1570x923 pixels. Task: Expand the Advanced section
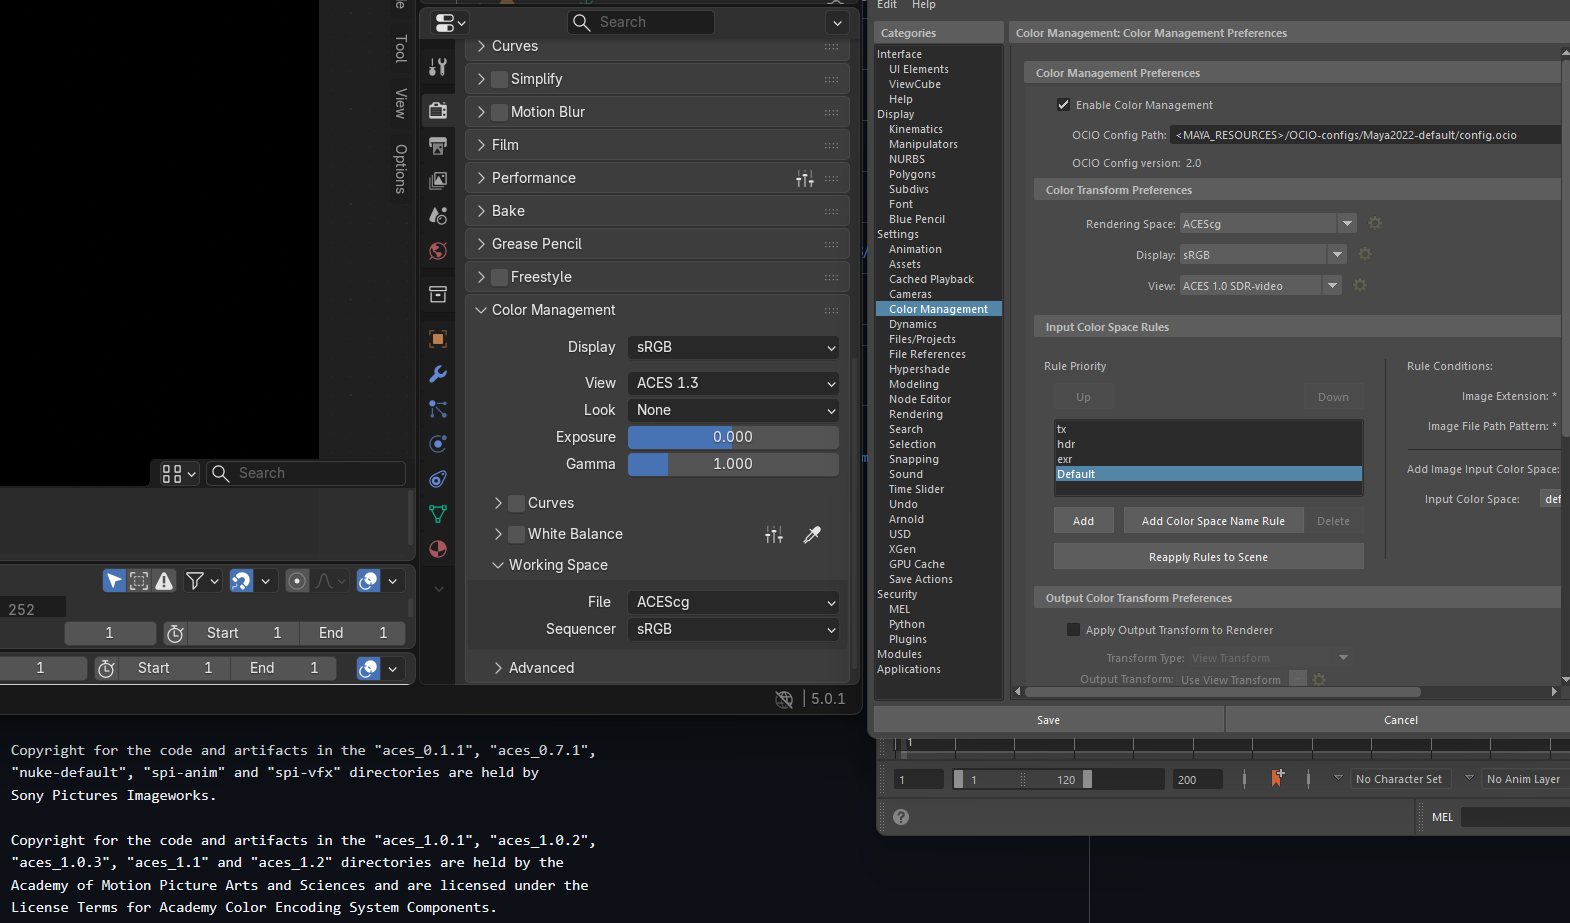point(540,668)
